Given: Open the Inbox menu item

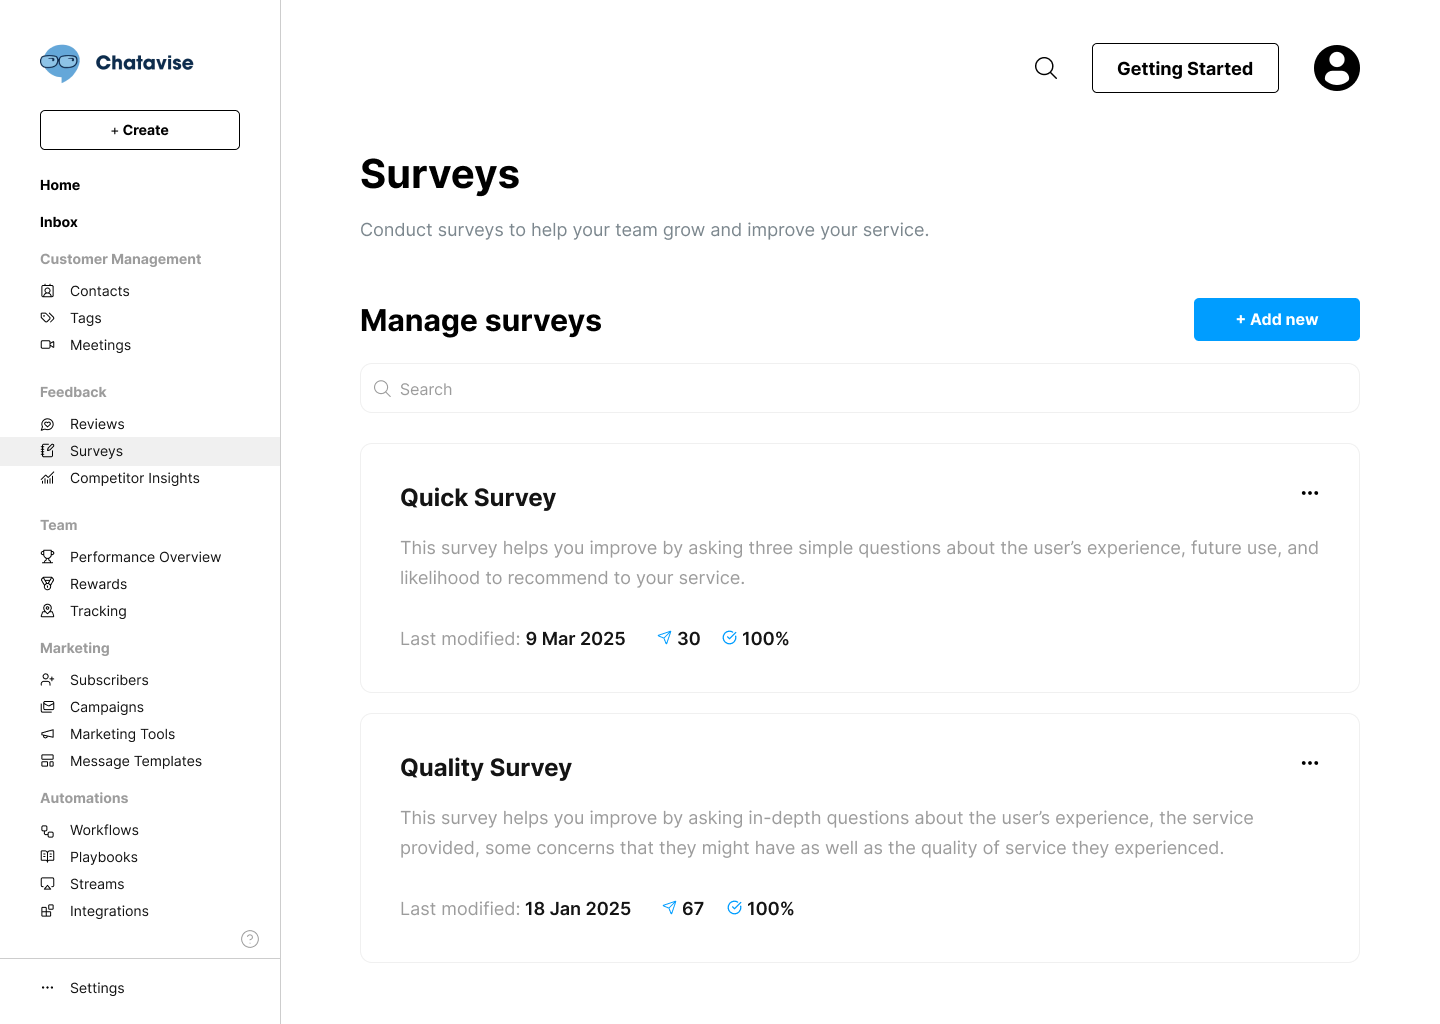Looking at the screenshot, I should coord(59,222).
